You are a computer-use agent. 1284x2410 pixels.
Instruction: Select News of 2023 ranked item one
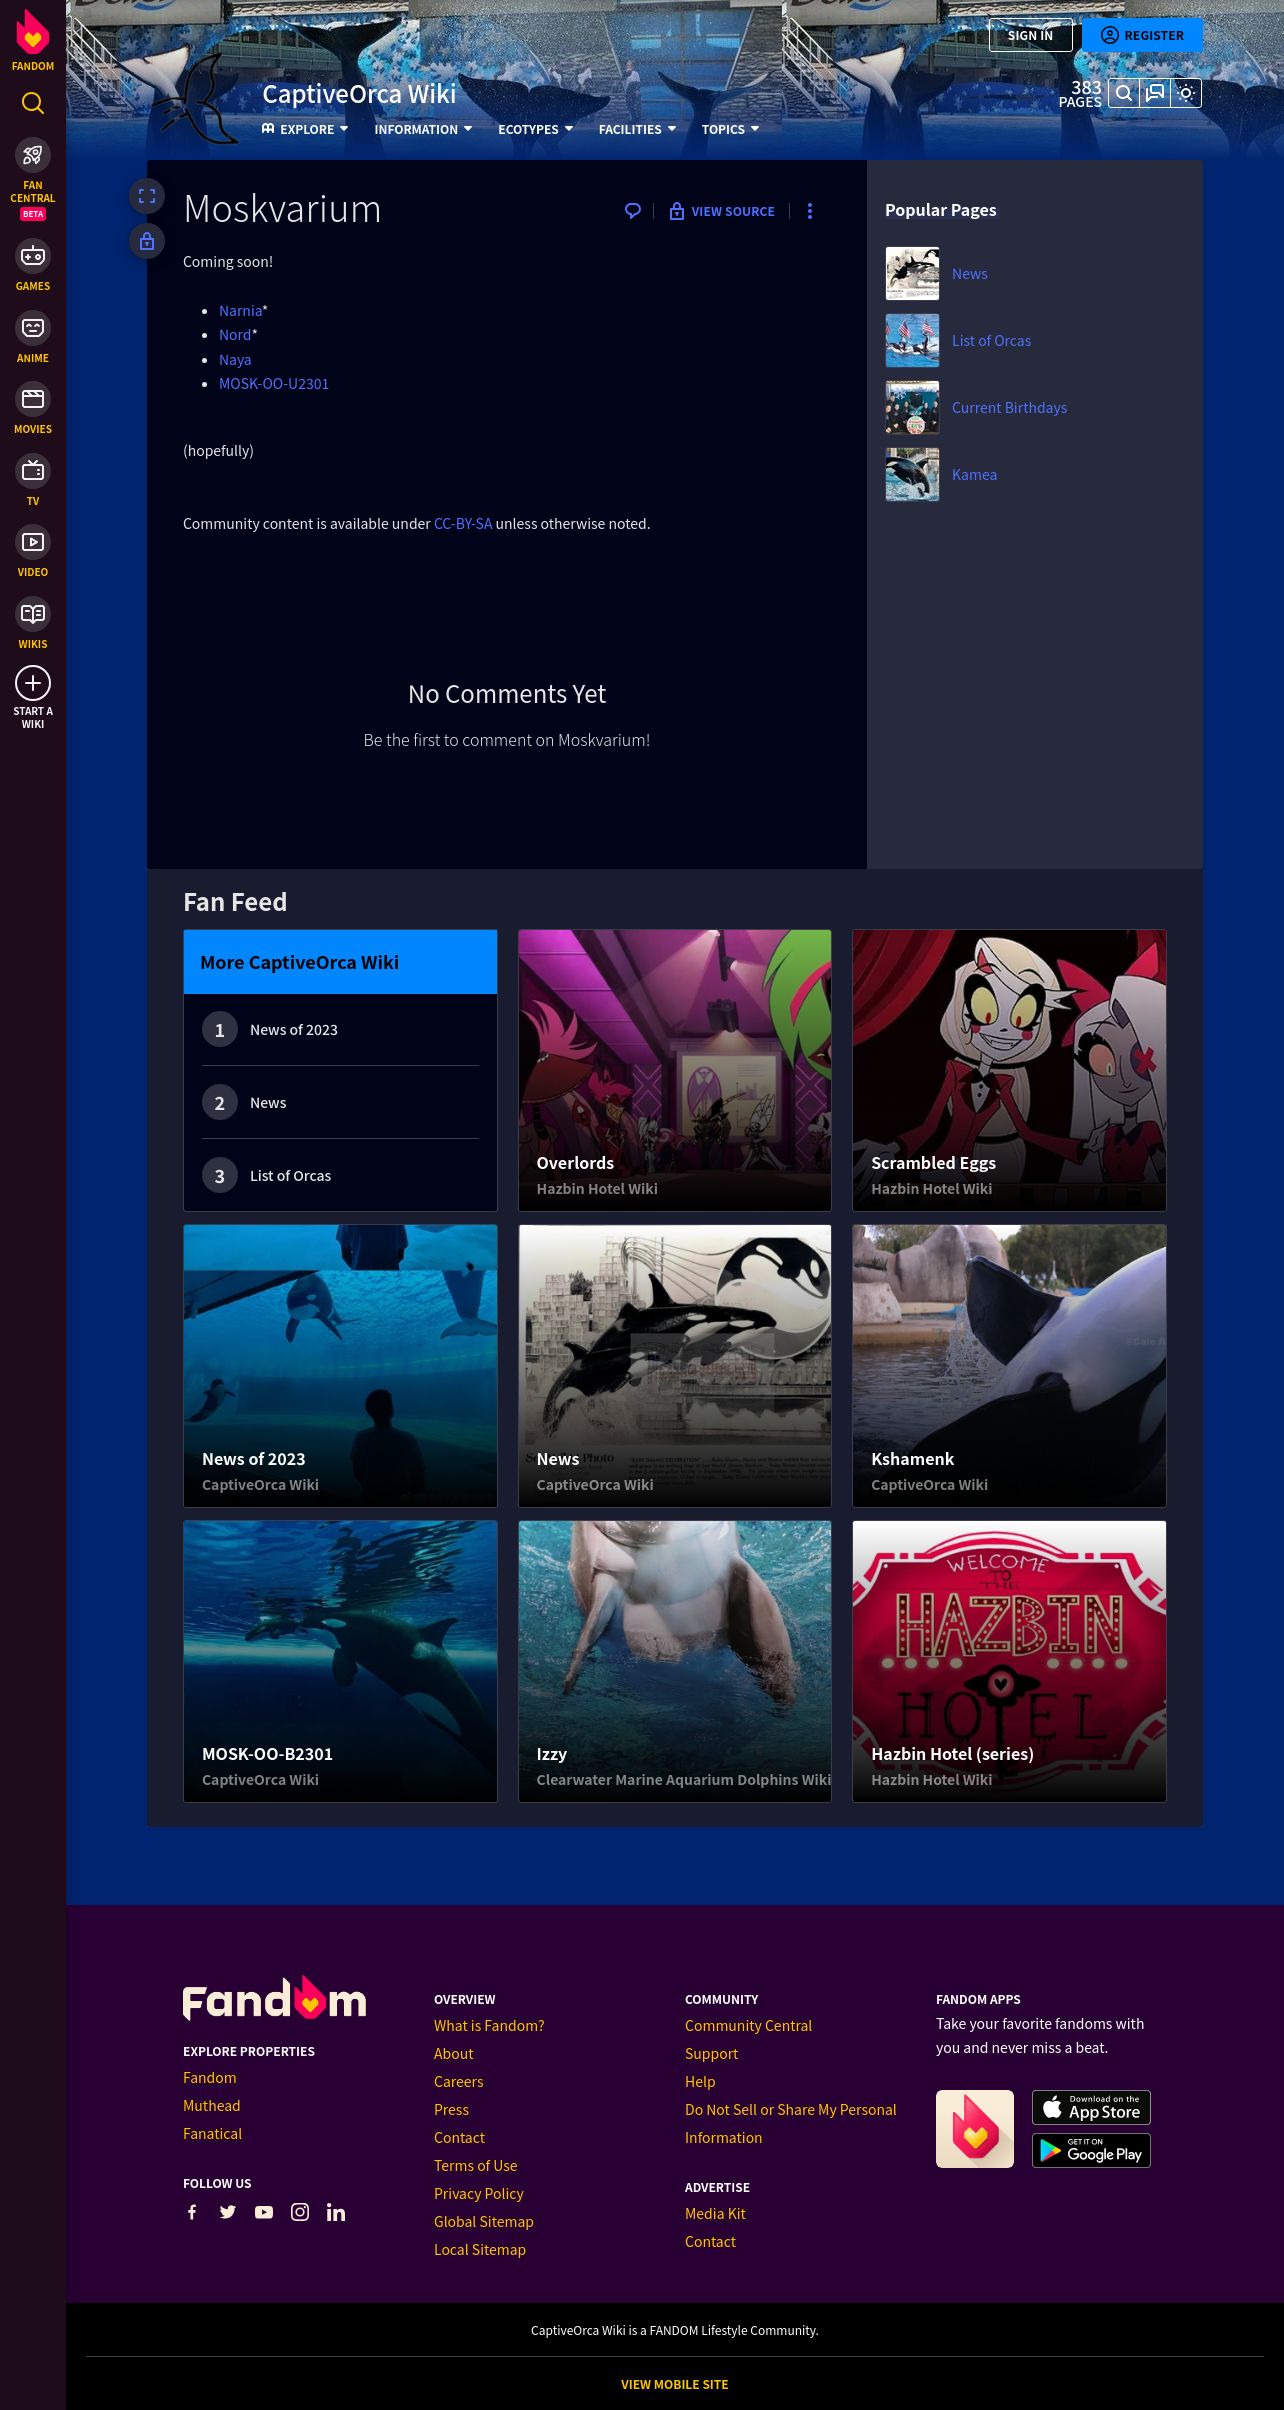[x=340, y=1030]
